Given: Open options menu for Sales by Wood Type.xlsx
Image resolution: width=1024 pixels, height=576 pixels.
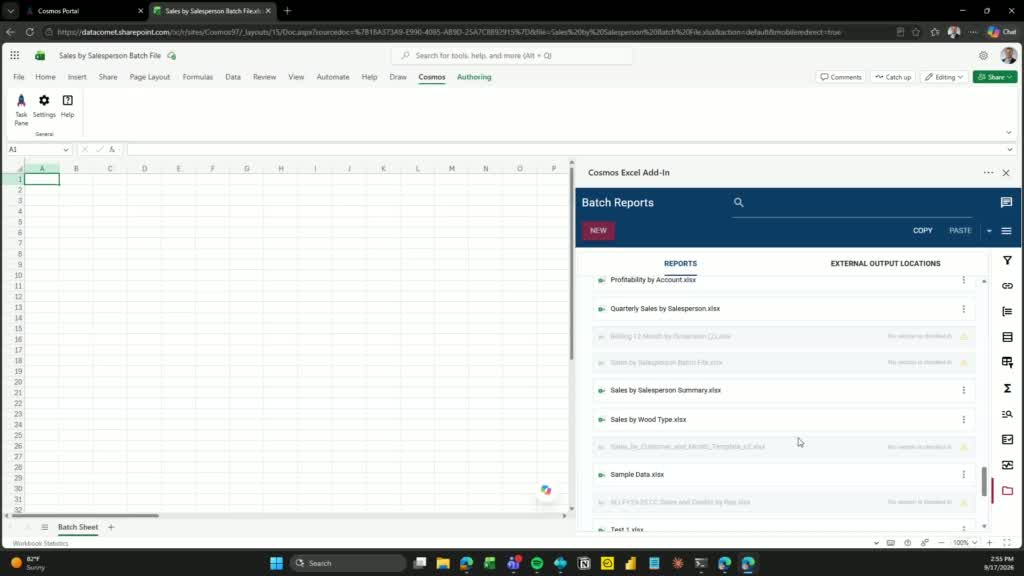Looking at the screenshot, I should (x=963, y=419).
